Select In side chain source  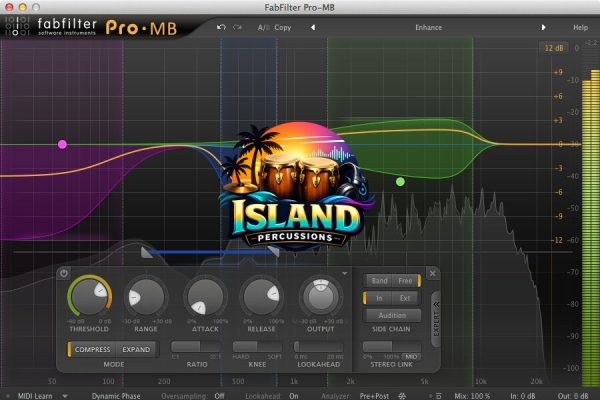tap(378, 298)
